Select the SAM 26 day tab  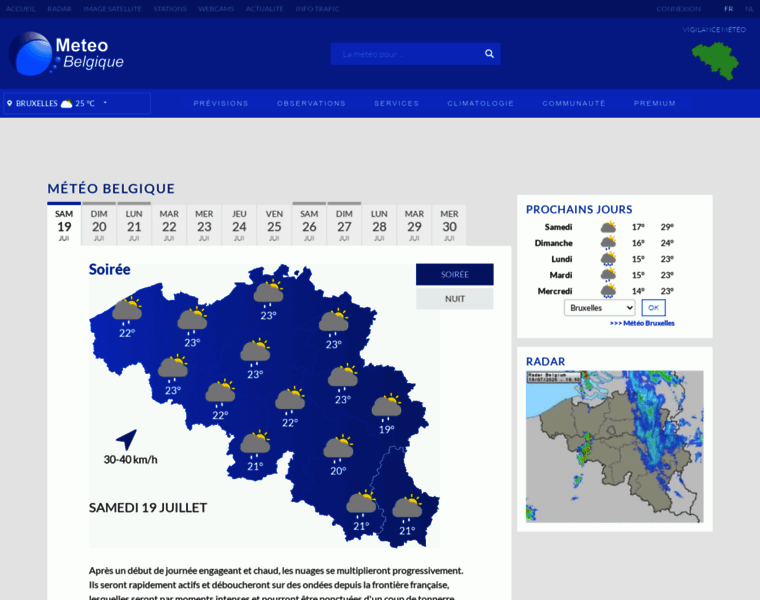309,225
